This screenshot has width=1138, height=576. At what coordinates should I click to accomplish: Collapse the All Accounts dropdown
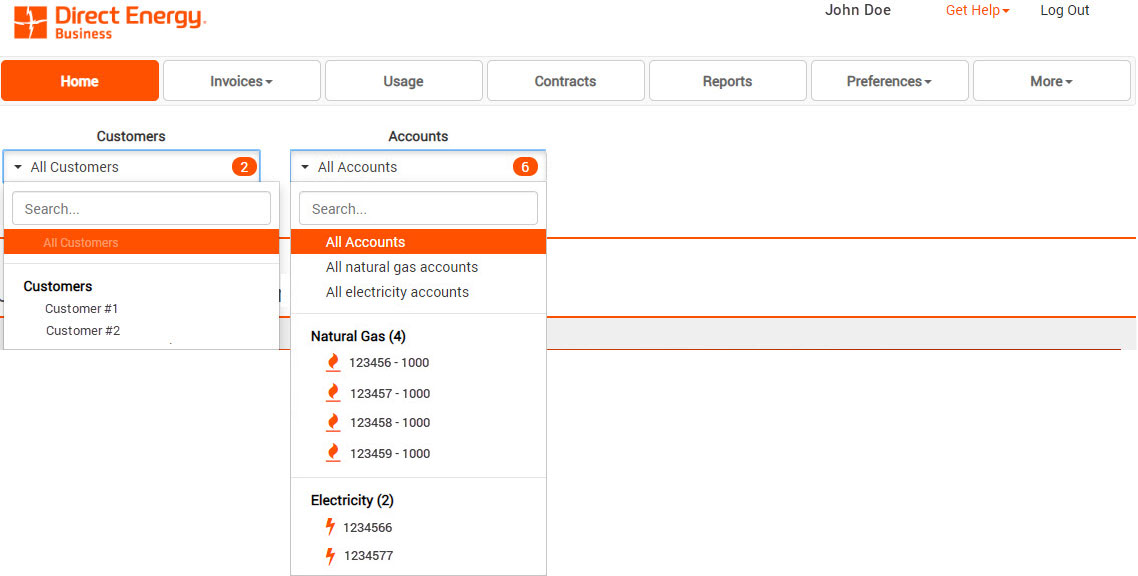[x=418, y=167]
